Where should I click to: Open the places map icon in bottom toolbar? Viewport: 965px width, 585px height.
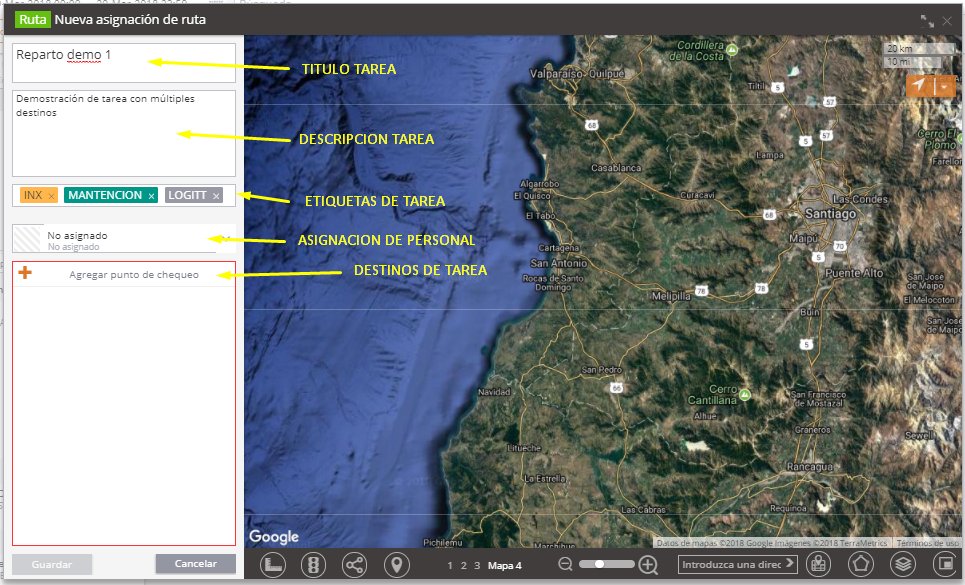pyautogui.click(x=819, y=563)
